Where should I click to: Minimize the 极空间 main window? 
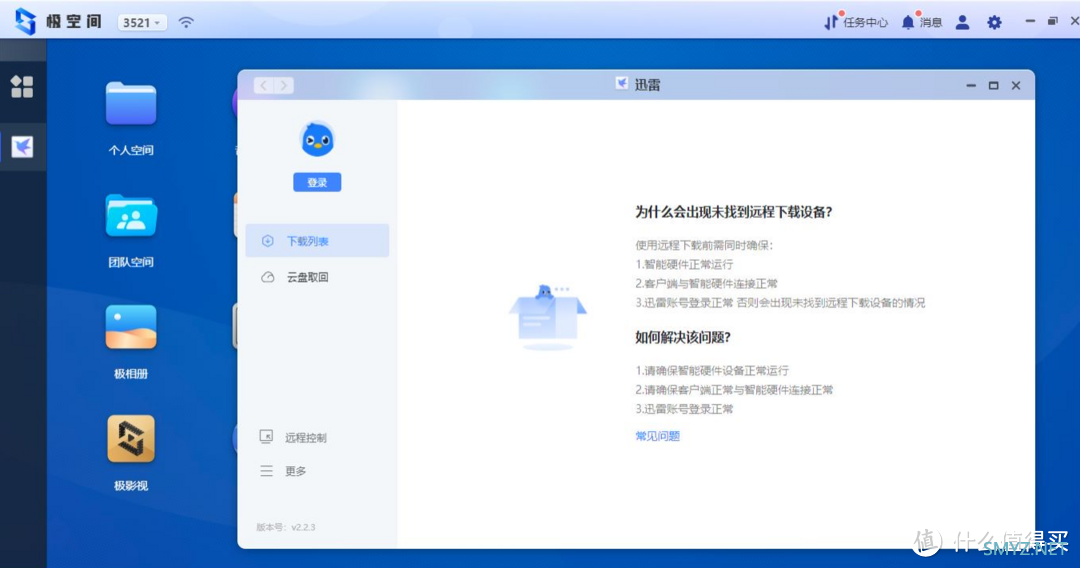point(1030,21)
